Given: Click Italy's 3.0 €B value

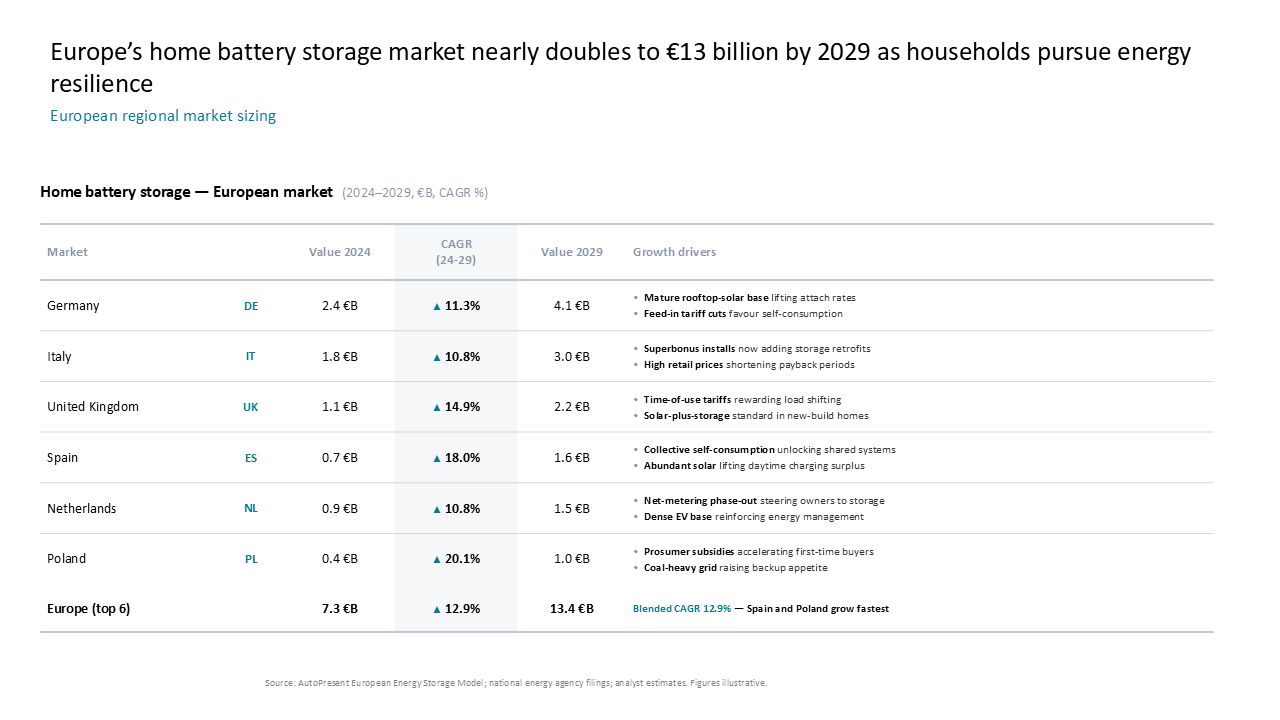Looking at the screenshot, I should point(572,357).
